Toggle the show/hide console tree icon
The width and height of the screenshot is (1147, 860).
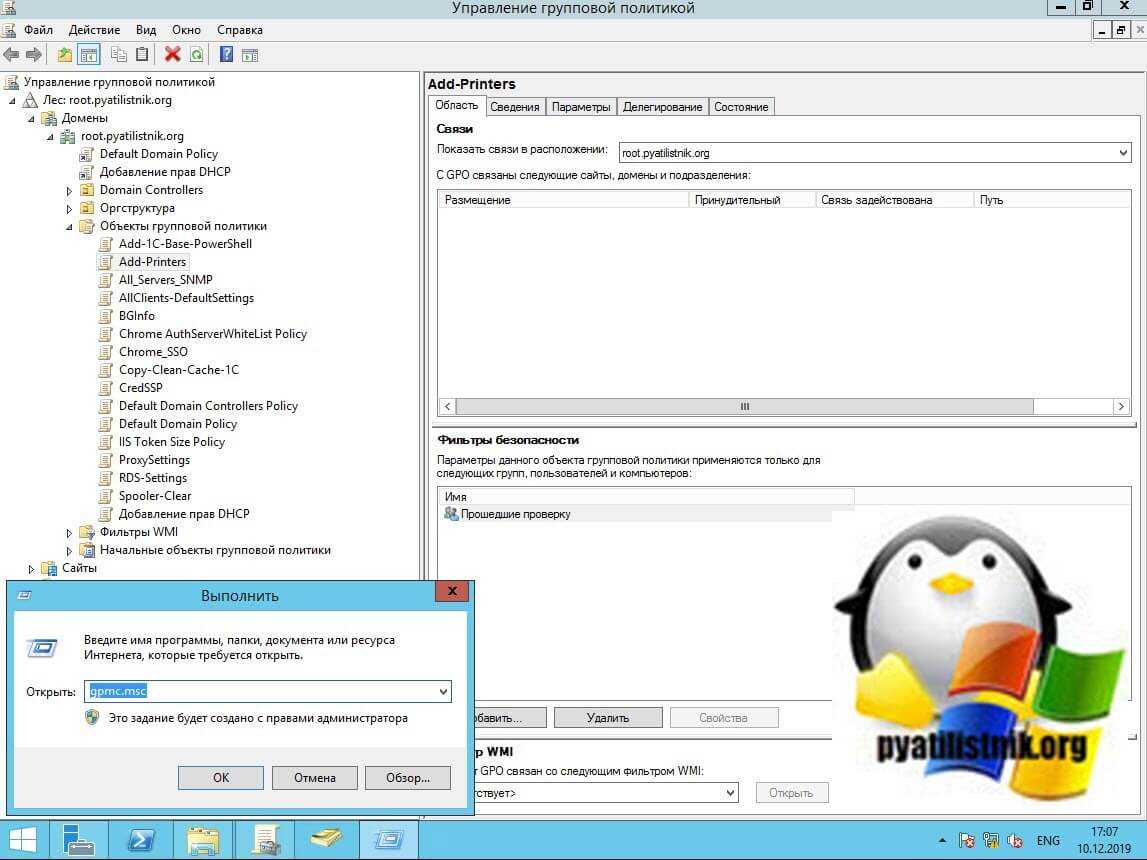pos(89,55)
